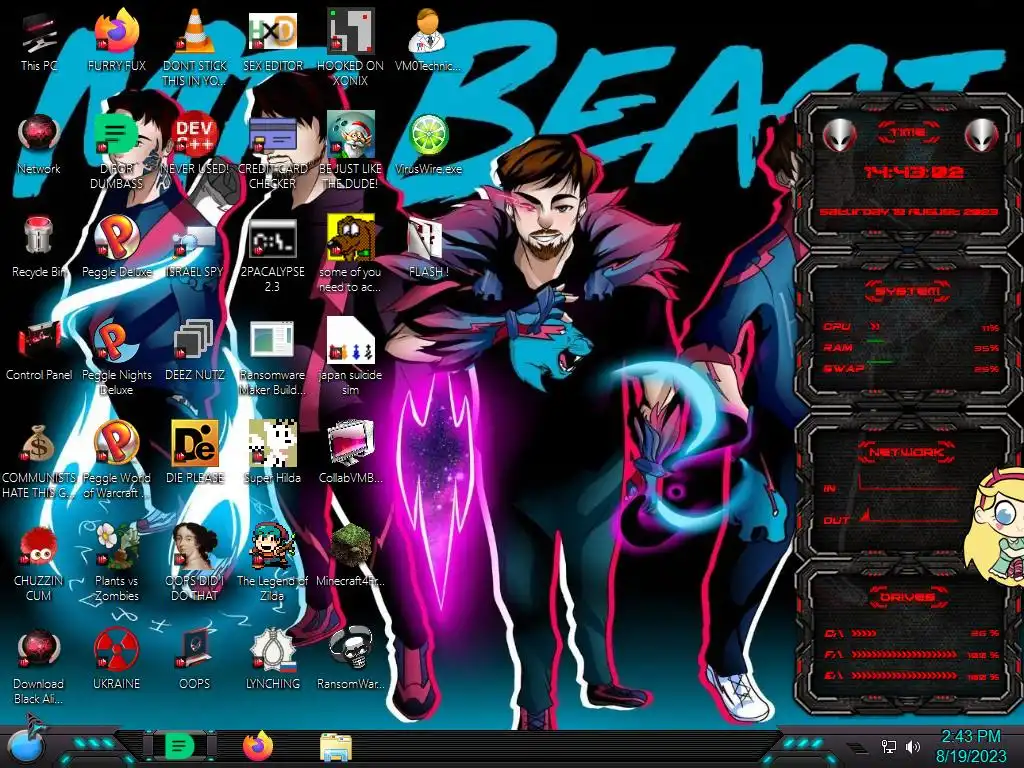1024x768 pixels.
Task: Open the UKRAINE radiation symbol shortcut
Action: coord(116,660)
